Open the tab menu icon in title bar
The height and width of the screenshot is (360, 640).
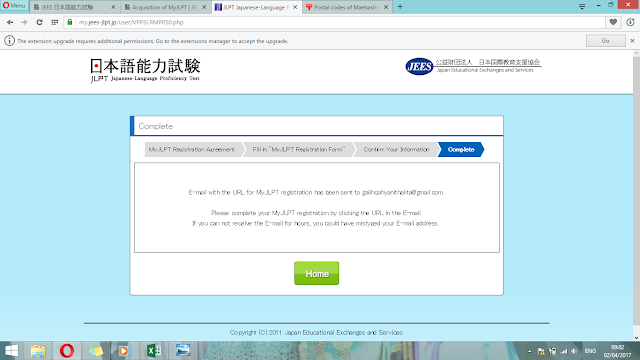pos(582,7)
